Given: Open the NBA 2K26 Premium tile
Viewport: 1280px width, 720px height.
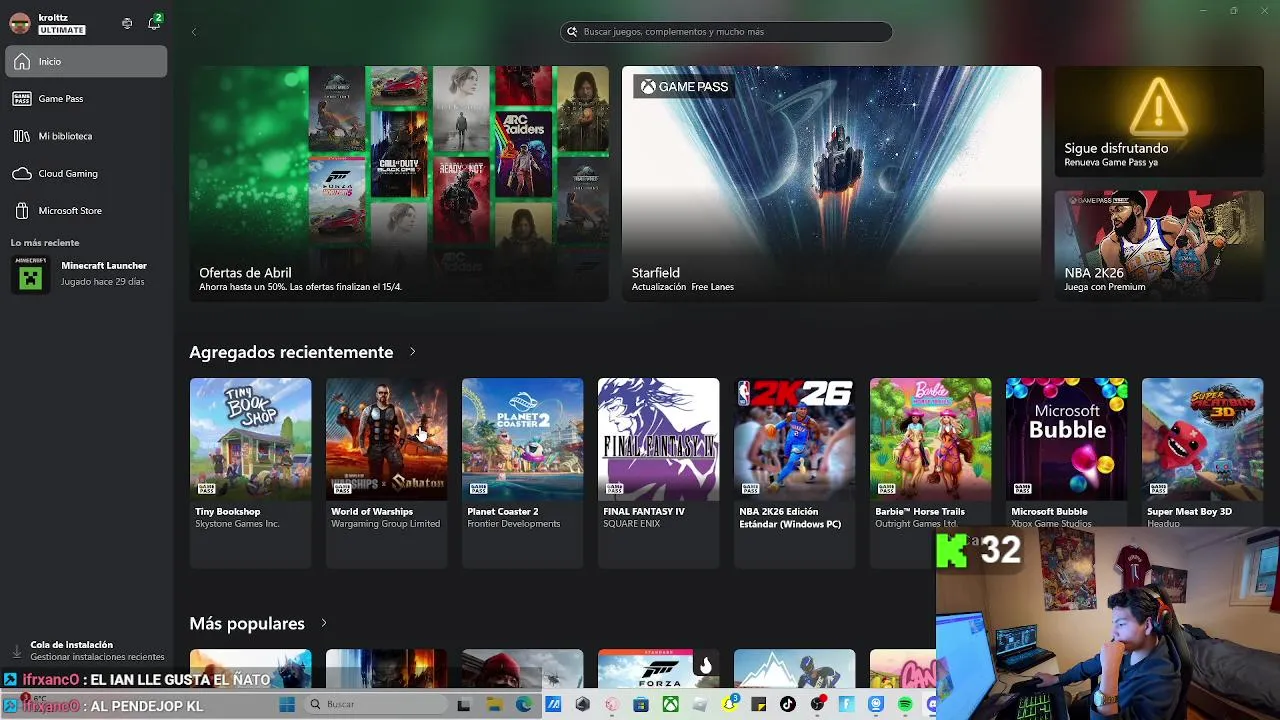Looking at the screenshot, I should pos(1159,246).
